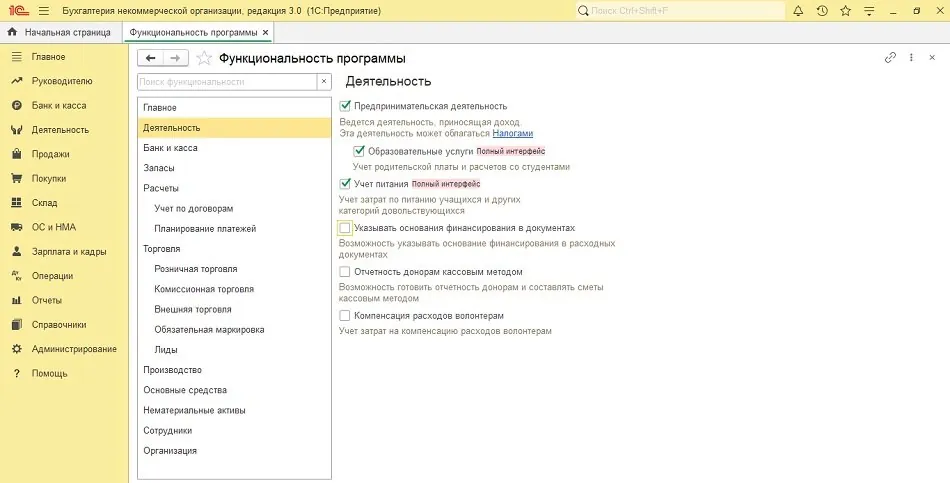Close the form with the X icon

932,58
